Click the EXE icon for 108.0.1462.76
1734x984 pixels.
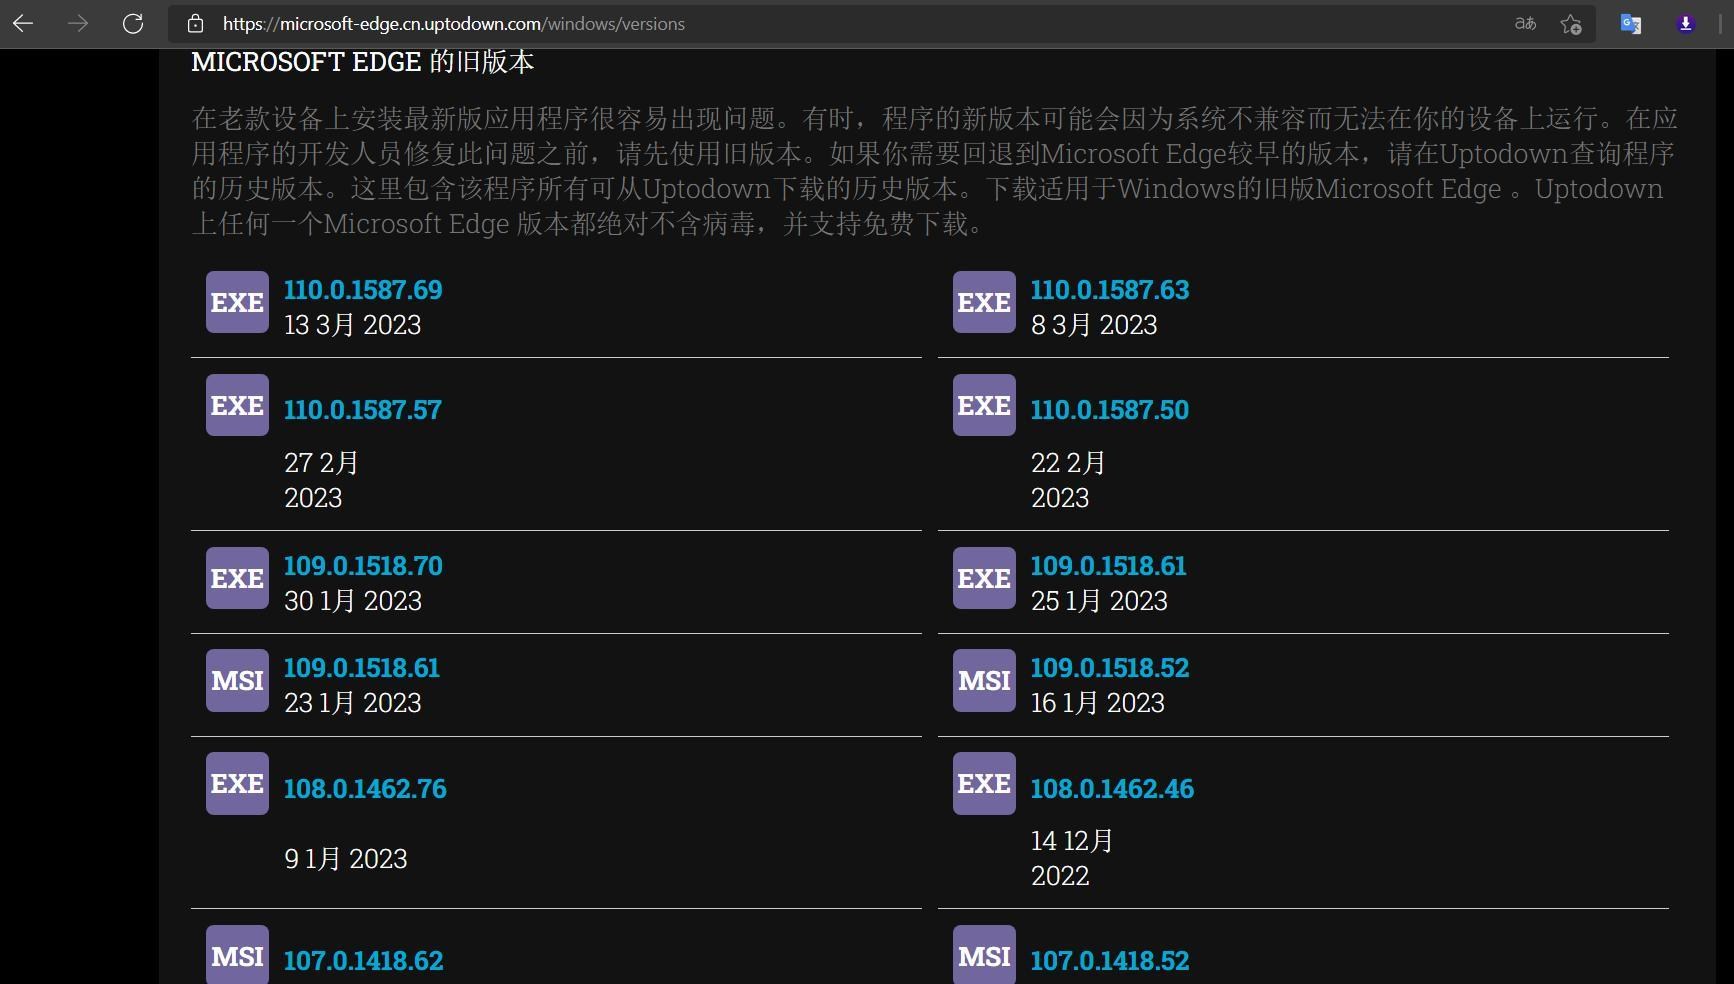(x=237, y=783)
